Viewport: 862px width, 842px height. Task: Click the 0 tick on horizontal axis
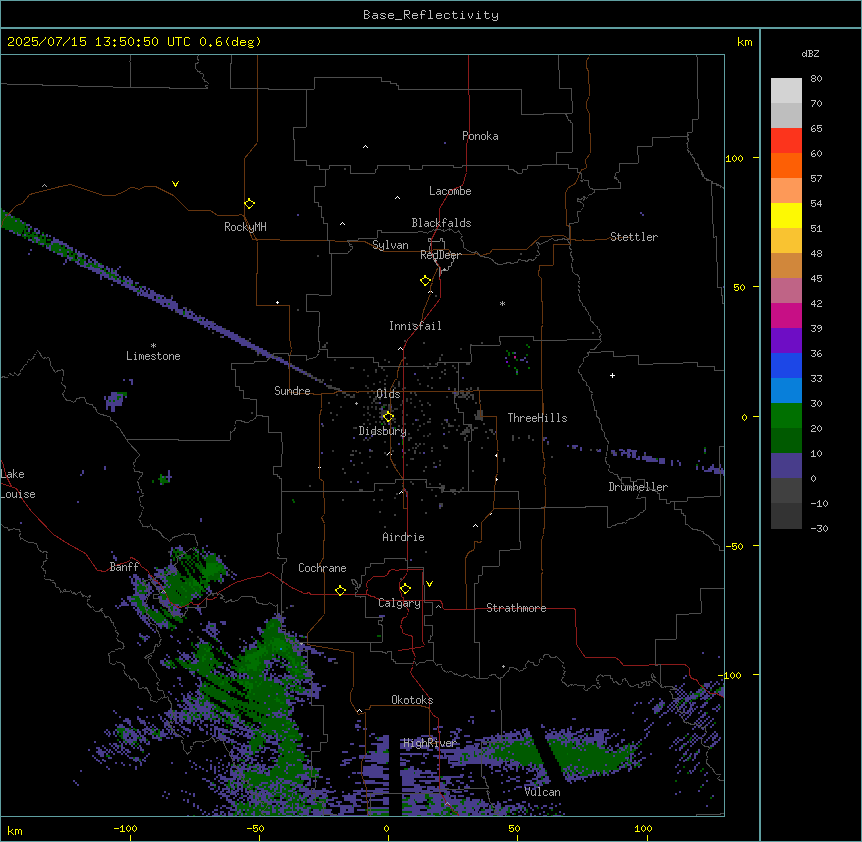point(386,828)
